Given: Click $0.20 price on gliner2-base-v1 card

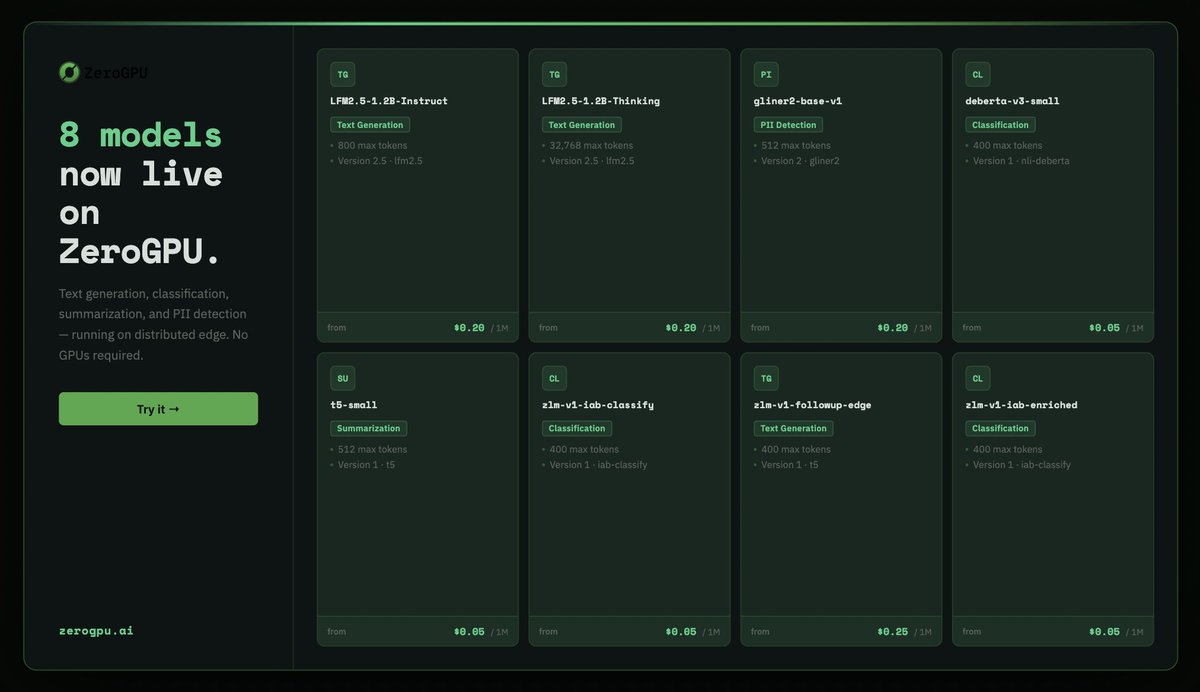Looking at the screenshot, I should click(x=893, y=327).
